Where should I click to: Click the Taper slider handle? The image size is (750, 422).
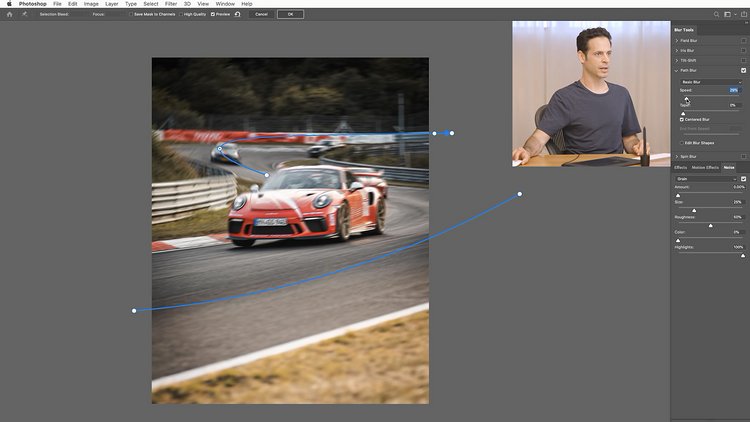point(683,113)
